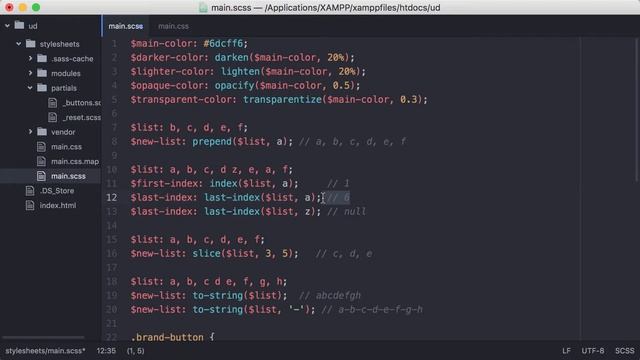Click the main.scss file icon in tree
Viewport: 640px width, 360px height.
click(x=41, y=176)
